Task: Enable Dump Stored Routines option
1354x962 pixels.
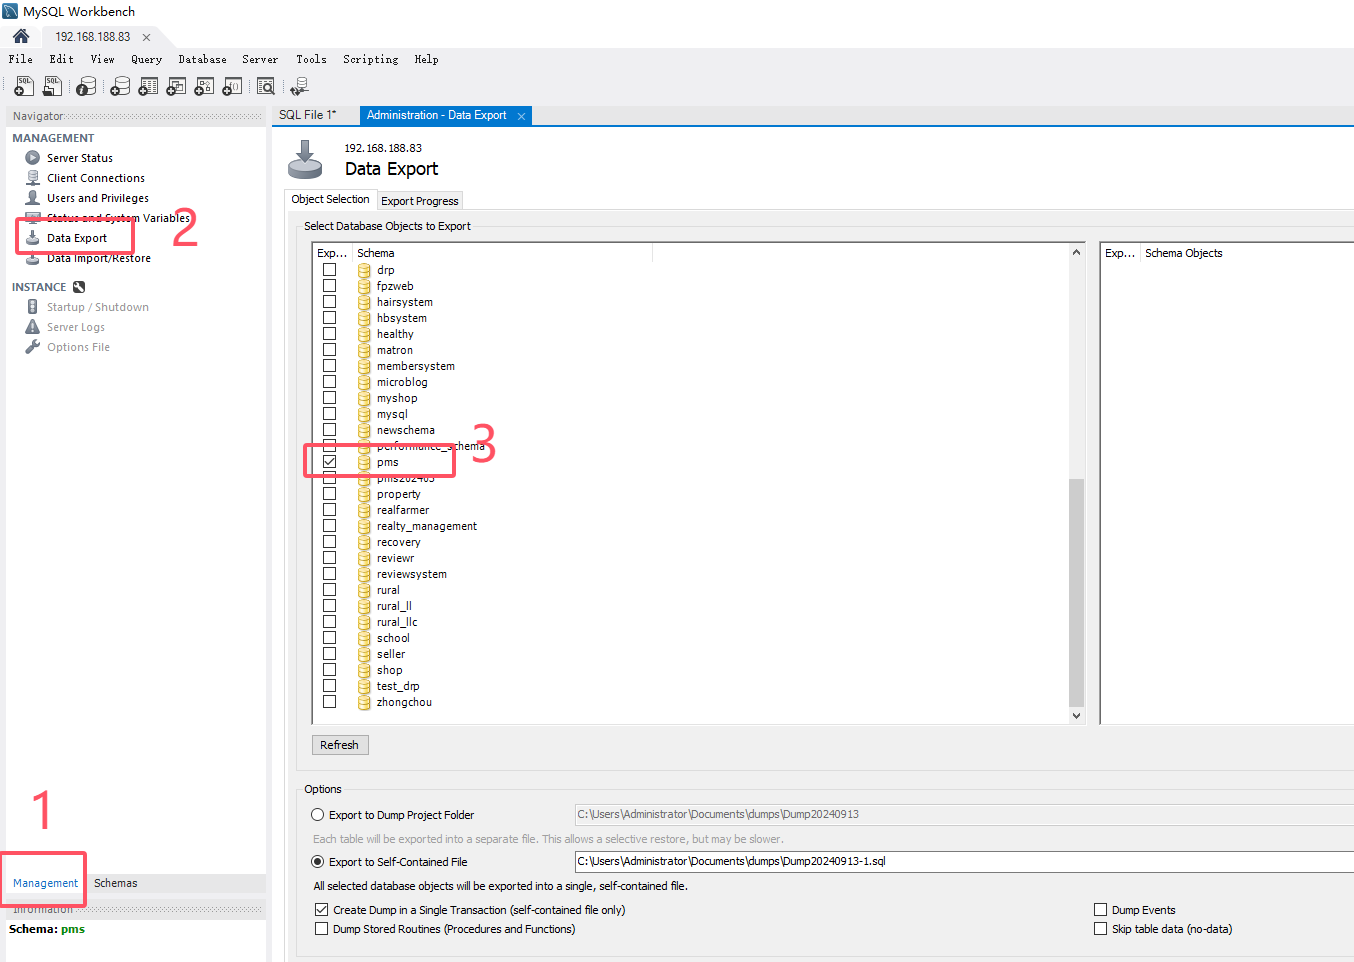Action: click(x=321, y=929)
